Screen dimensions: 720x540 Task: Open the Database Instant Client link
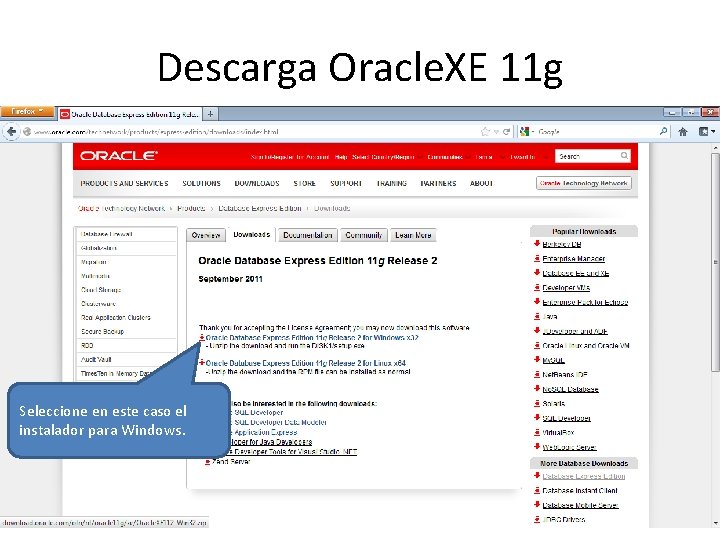tap(580, 490)
